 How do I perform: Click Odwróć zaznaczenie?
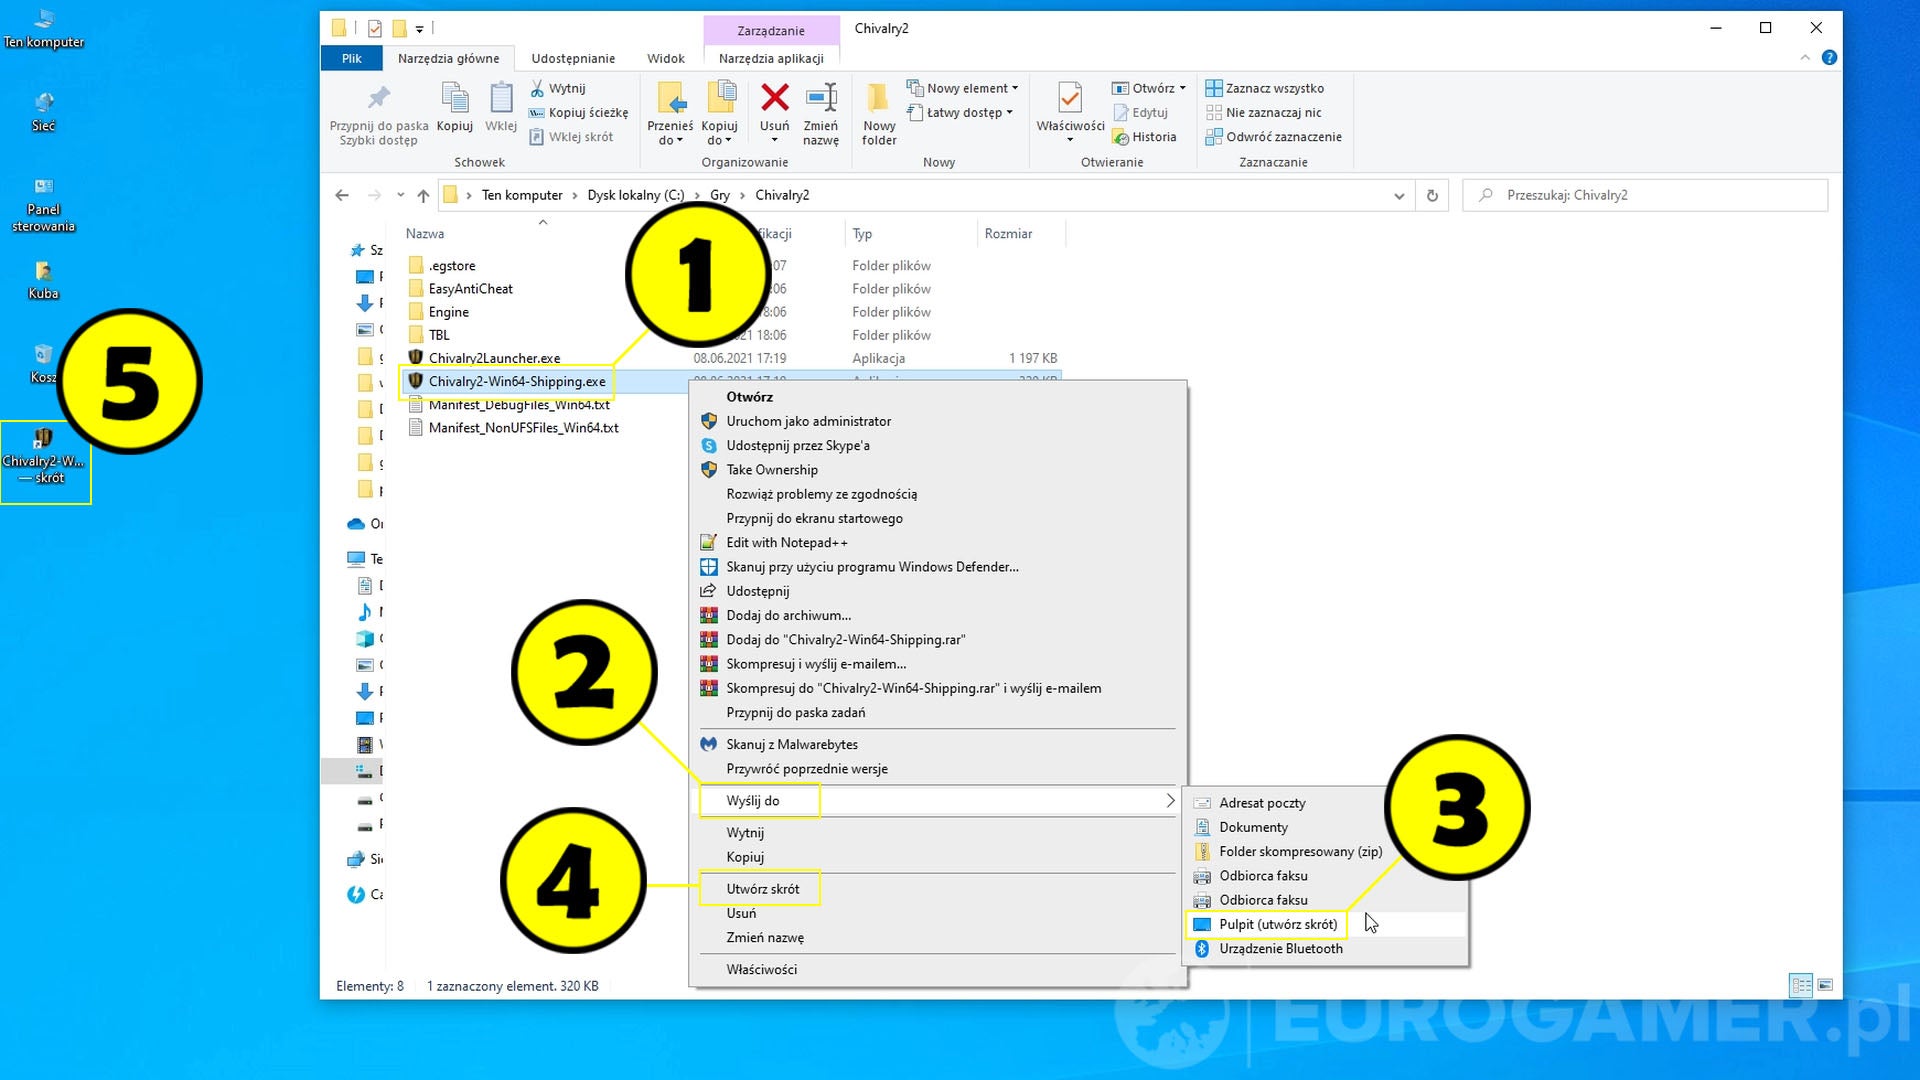tap(1274, 136)
